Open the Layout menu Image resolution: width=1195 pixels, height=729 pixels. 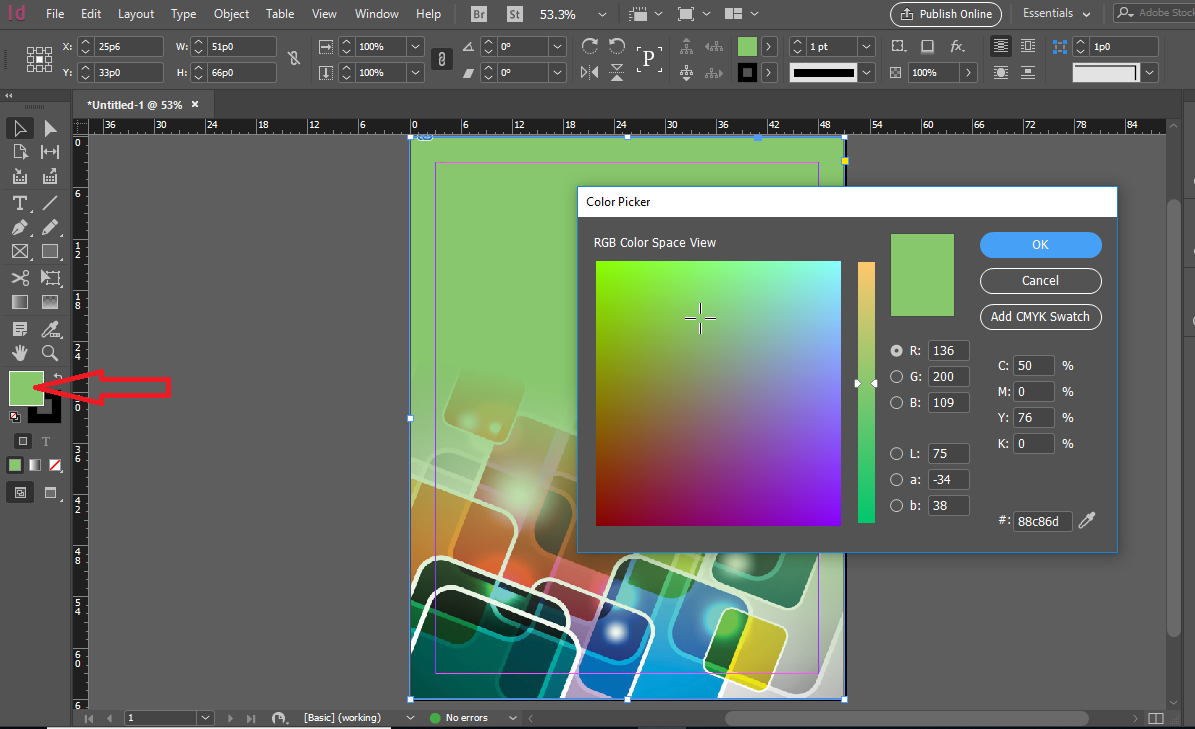(136, 14)
